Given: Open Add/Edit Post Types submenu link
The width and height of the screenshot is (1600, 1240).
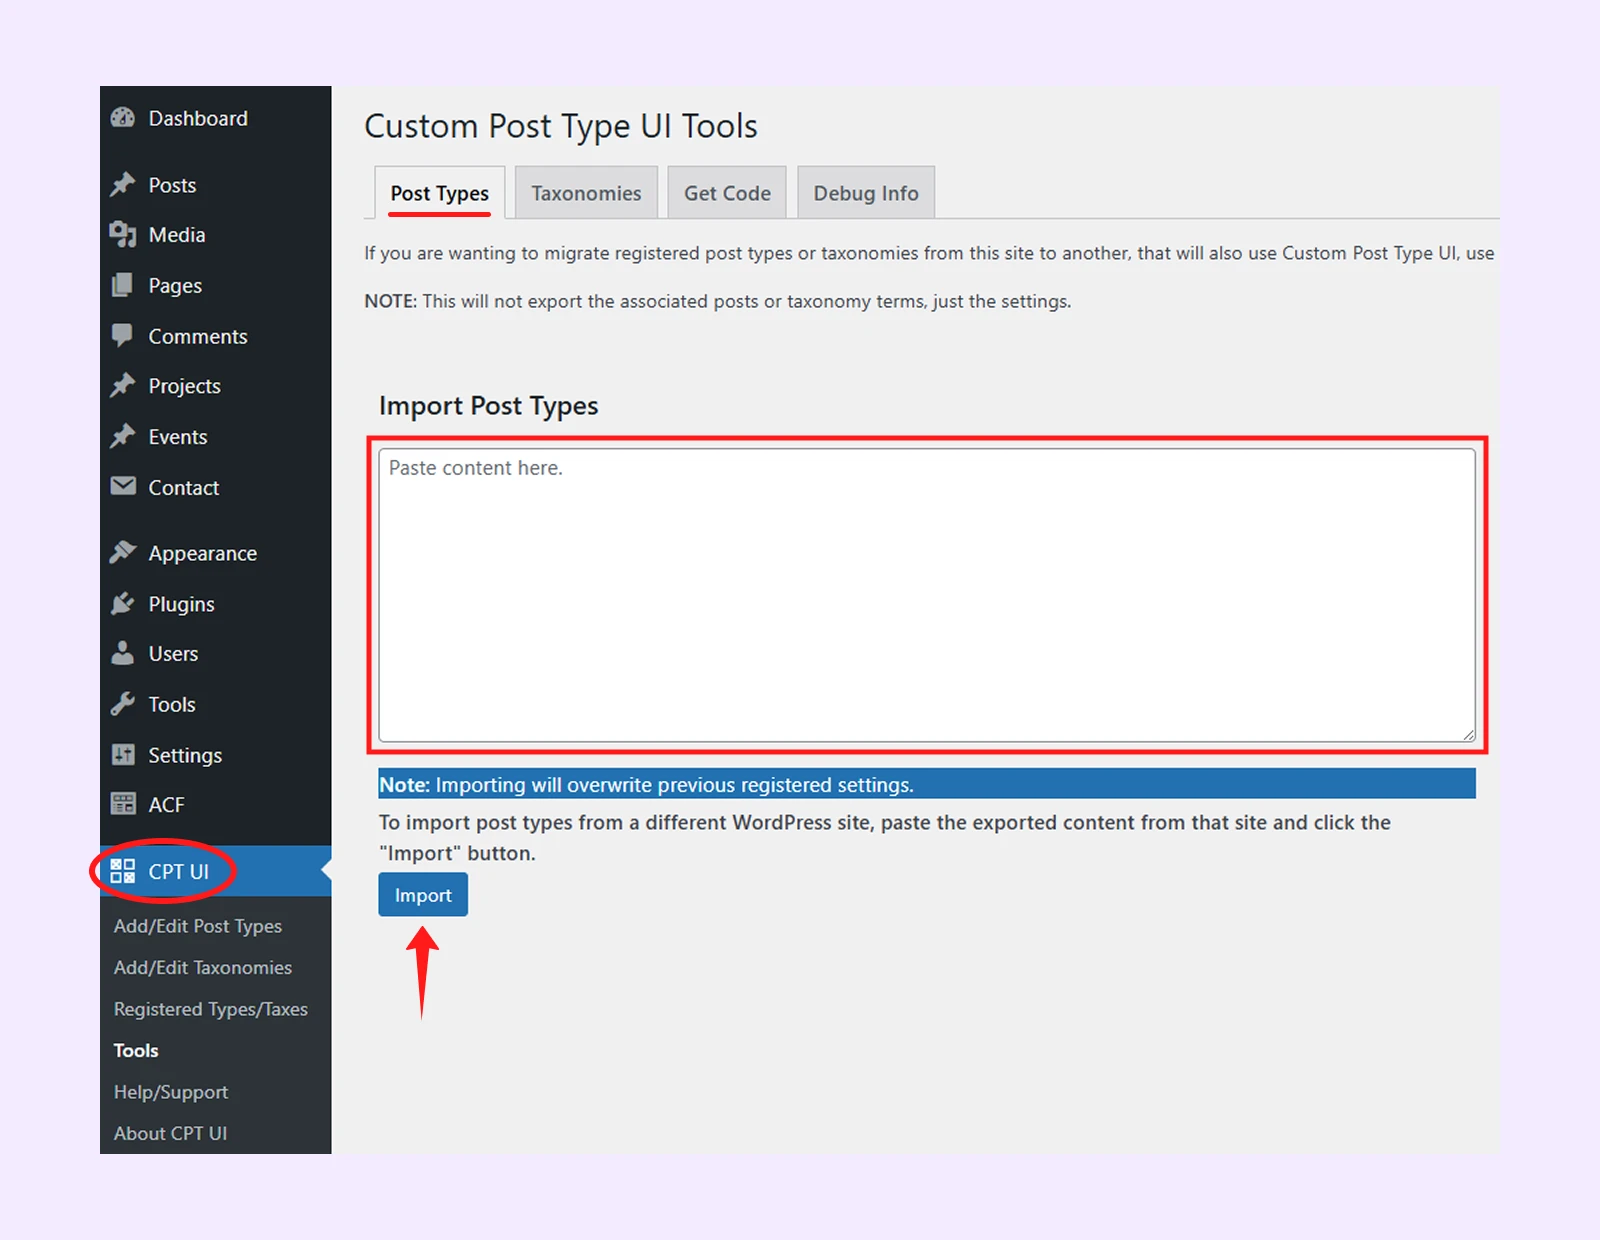Looking at the screenshot, I should pos(198,926).
